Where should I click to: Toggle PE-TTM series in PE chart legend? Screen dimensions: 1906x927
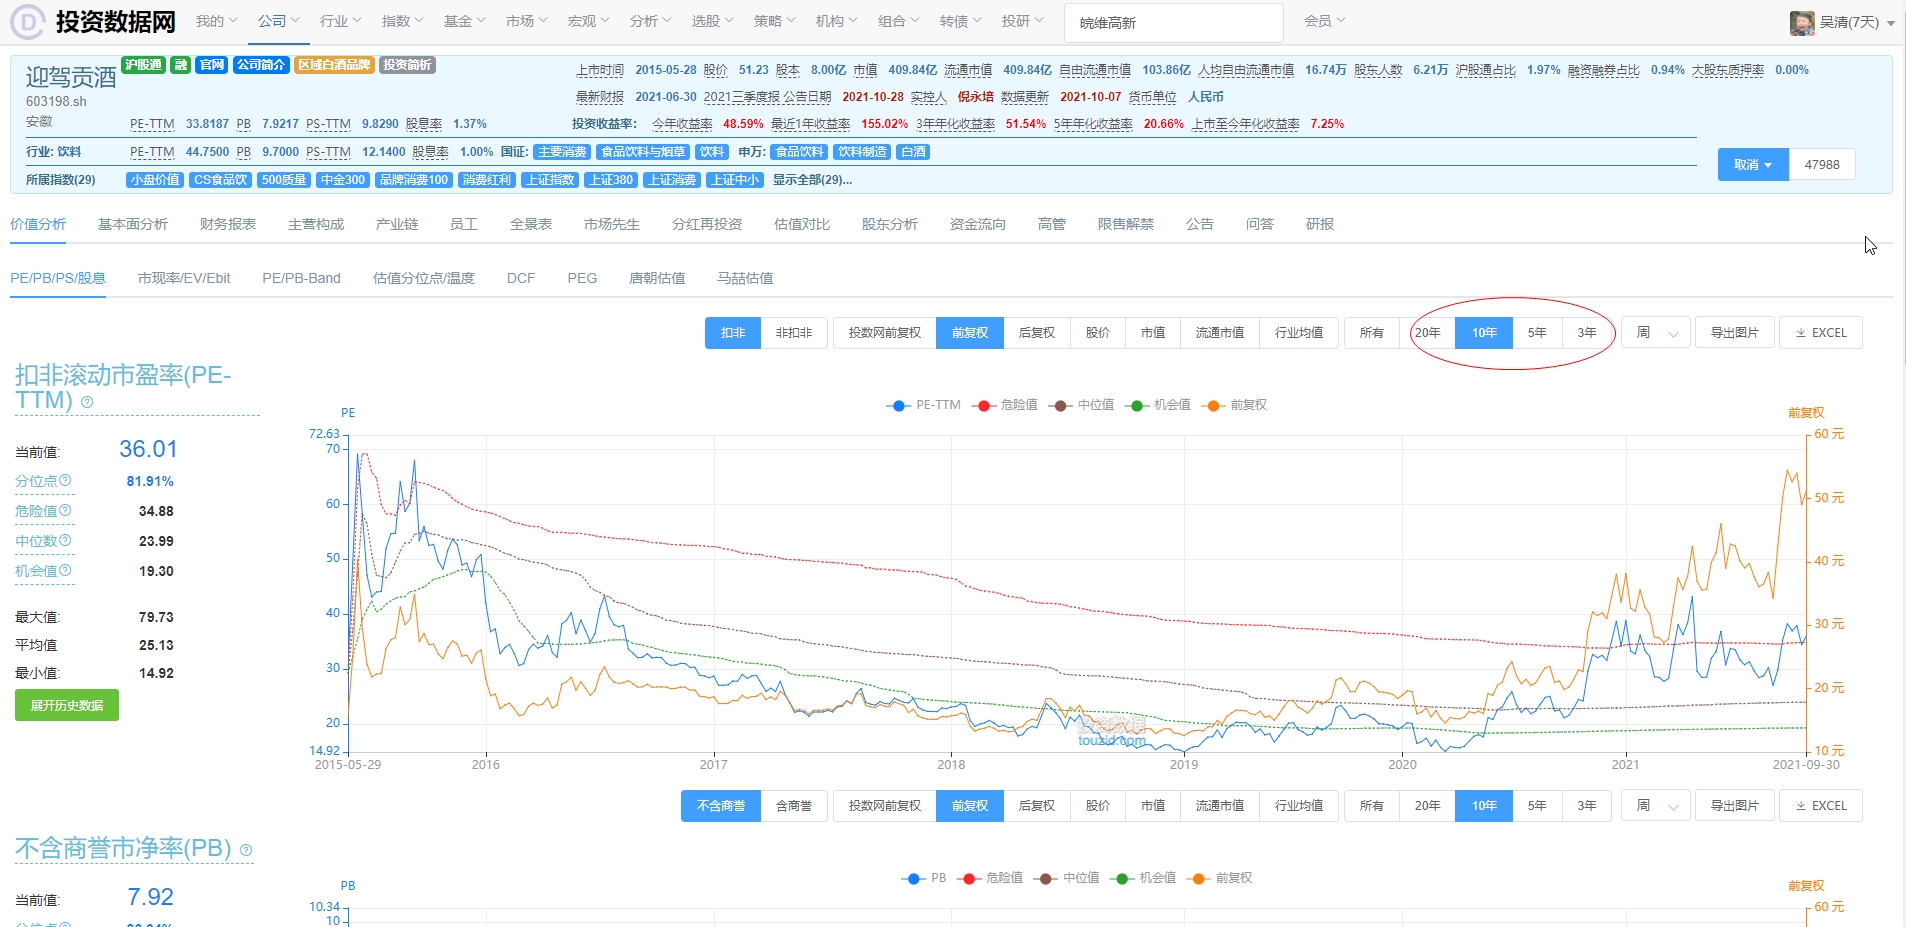(x=923, y=405)
